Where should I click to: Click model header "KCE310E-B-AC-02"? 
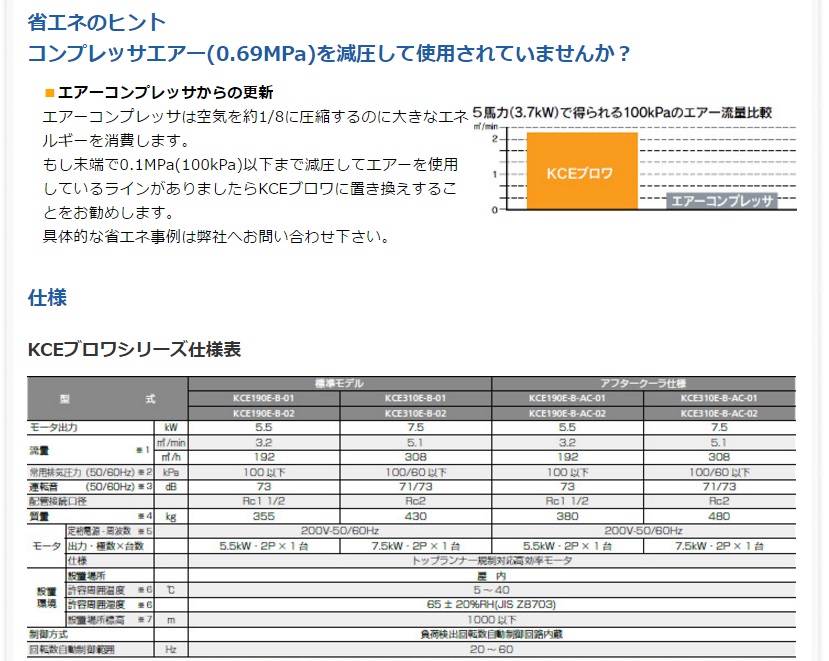pyautogui.click(x=719, y=414)
